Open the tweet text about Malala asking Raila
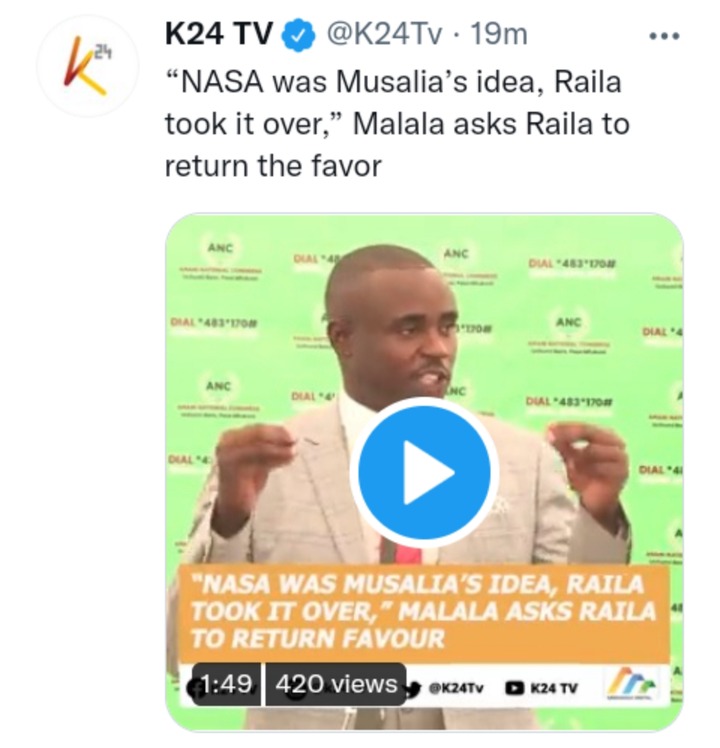Image resolution: width=720 pixels, height=748 pixels. click(x=397, y=124)
